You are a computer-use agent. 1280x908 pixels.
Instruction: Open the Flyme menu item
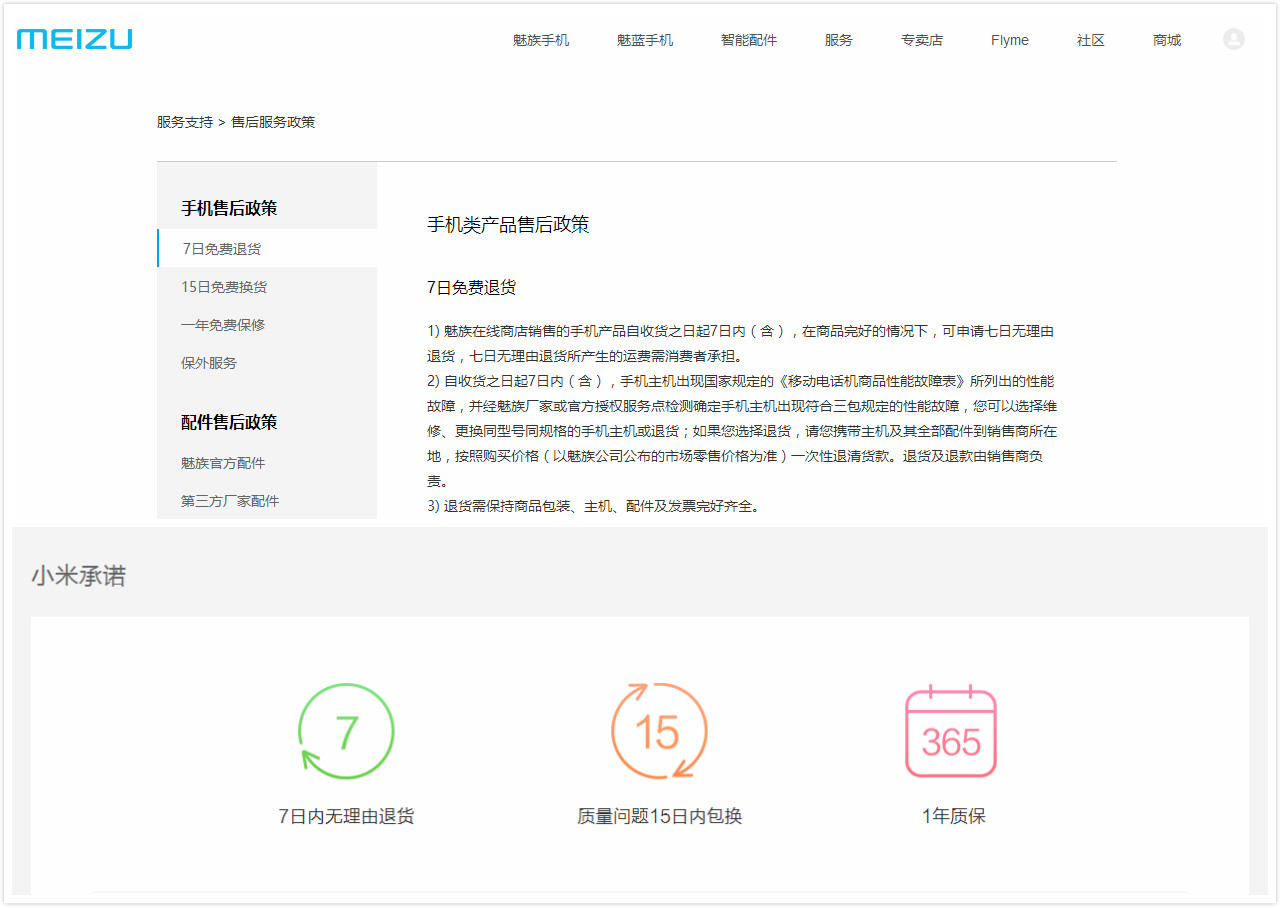(x=1009, y=40)
